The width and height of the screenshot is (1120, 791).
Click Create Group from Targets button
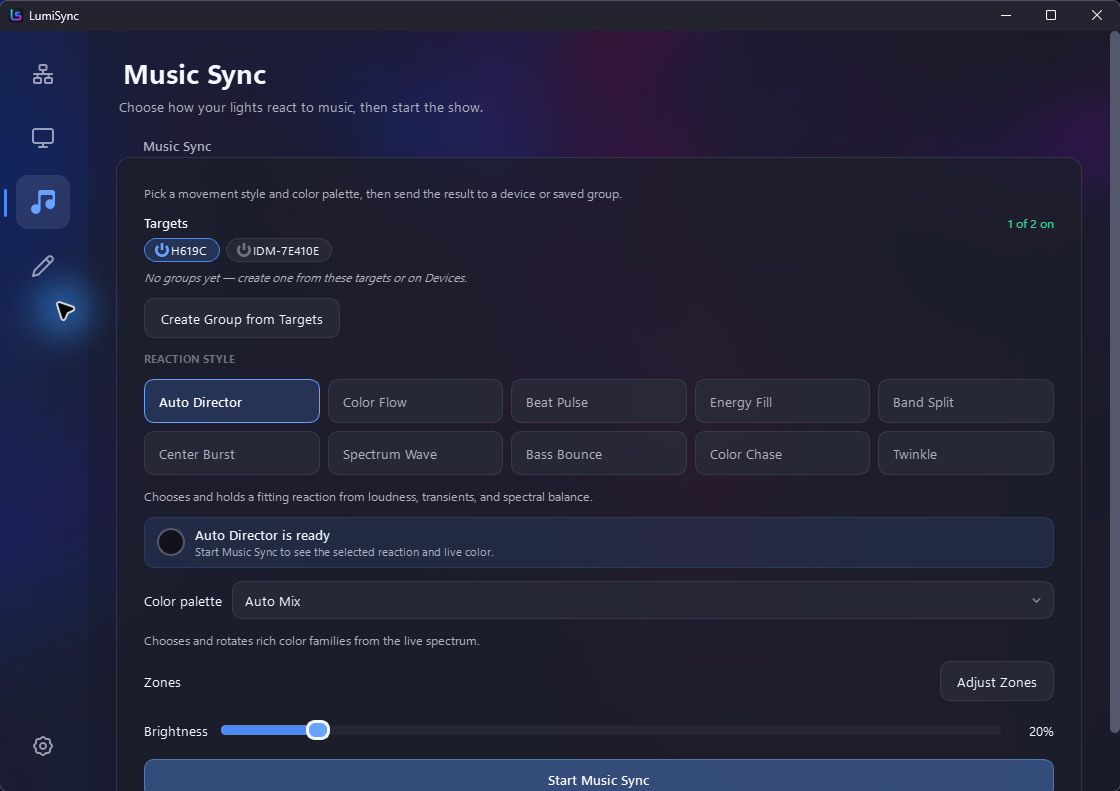click(x=241, y=319)
